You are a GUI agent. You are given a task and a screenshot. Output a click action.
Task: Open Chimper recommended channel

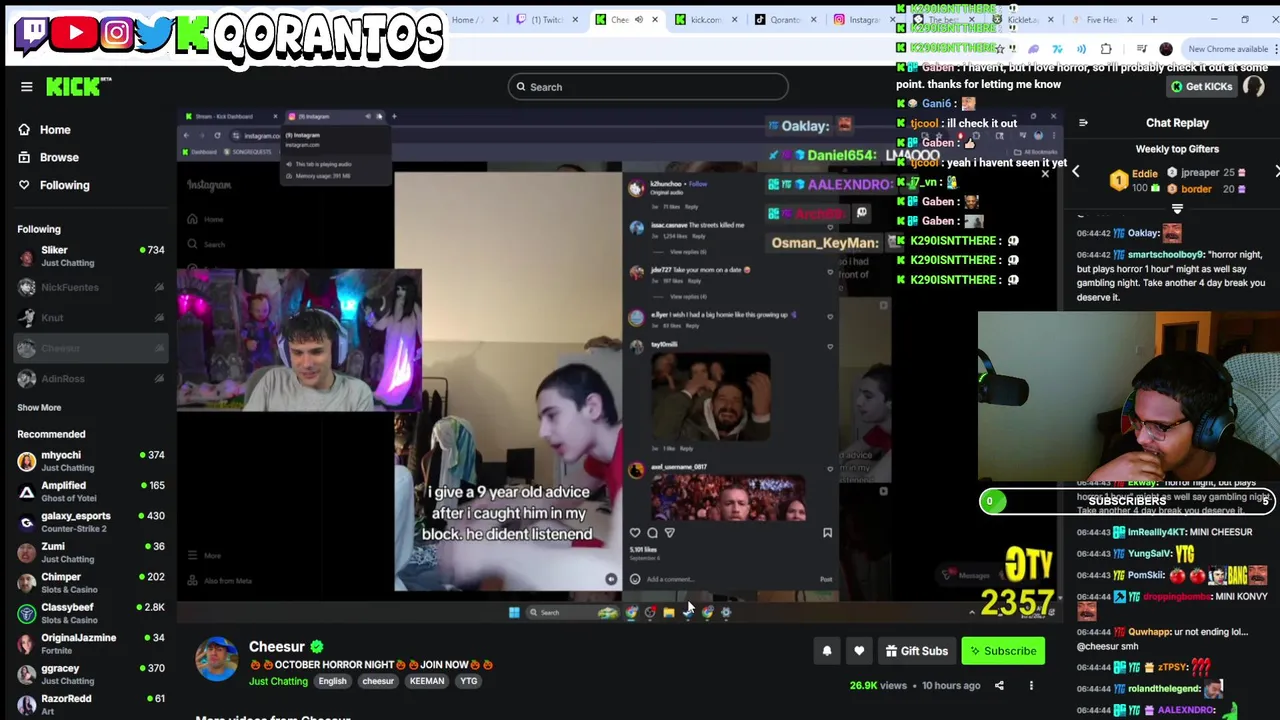click(x=90, y=583)
